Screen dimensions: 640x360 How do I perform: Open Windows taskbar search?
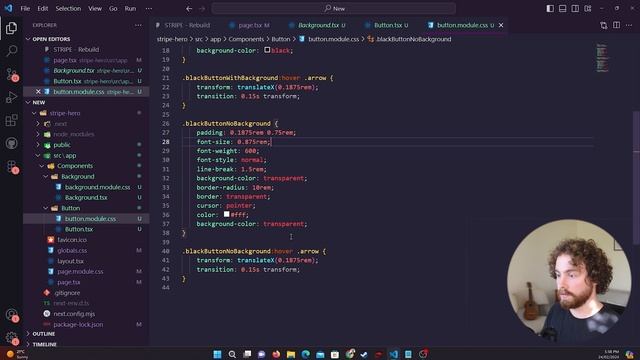coord(232,354)
